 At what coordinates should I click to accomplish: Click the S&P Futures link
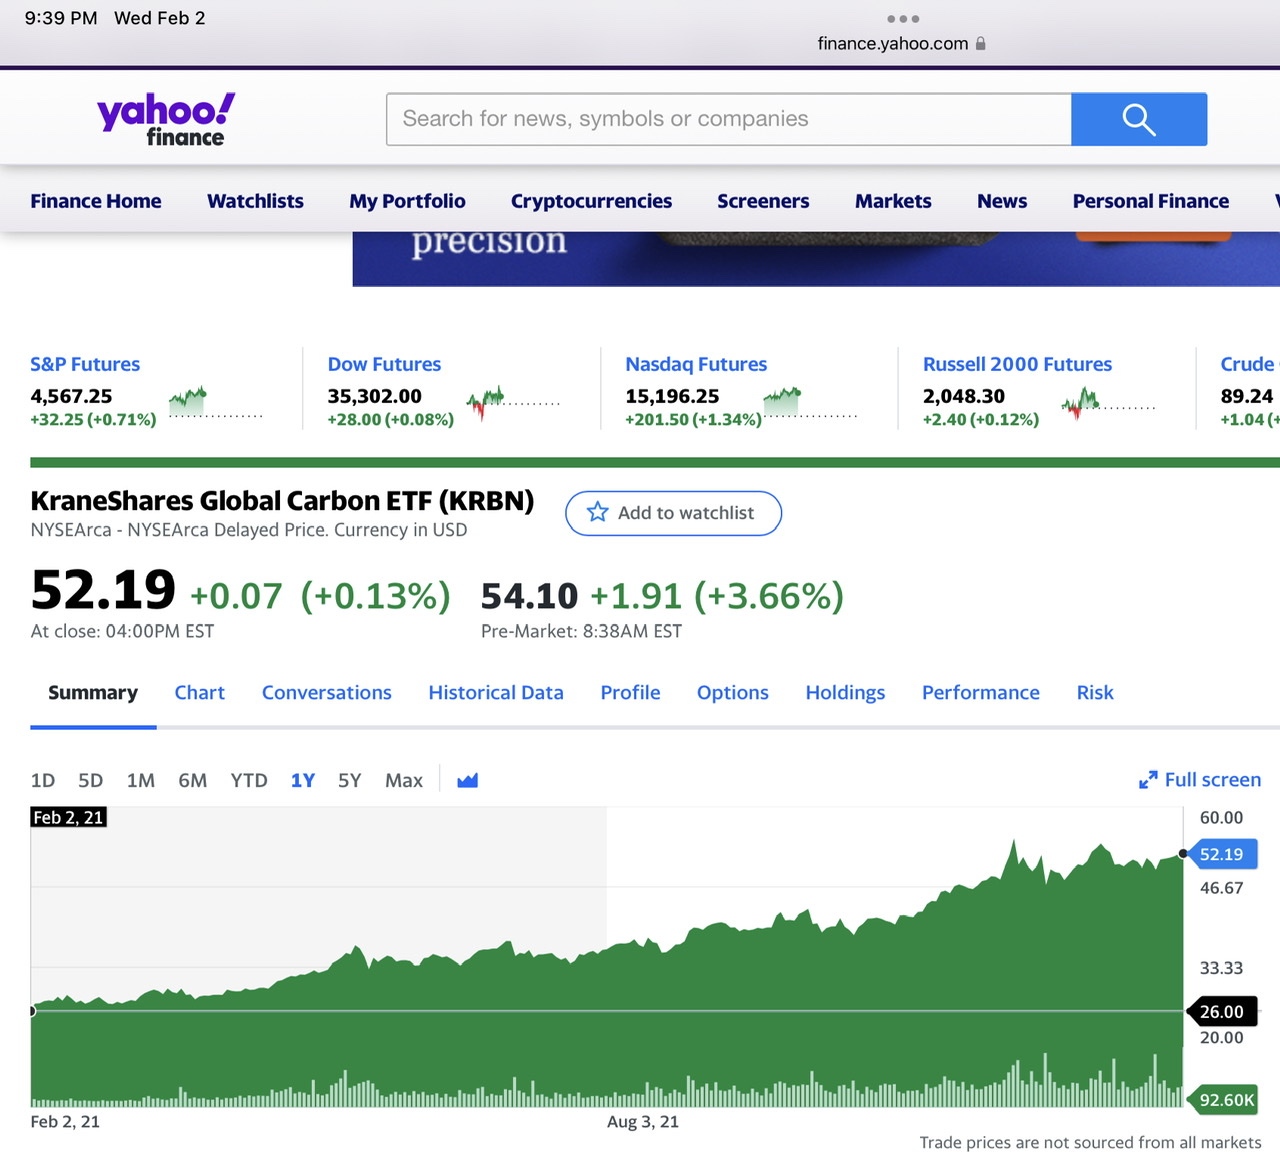click(85, 364)
